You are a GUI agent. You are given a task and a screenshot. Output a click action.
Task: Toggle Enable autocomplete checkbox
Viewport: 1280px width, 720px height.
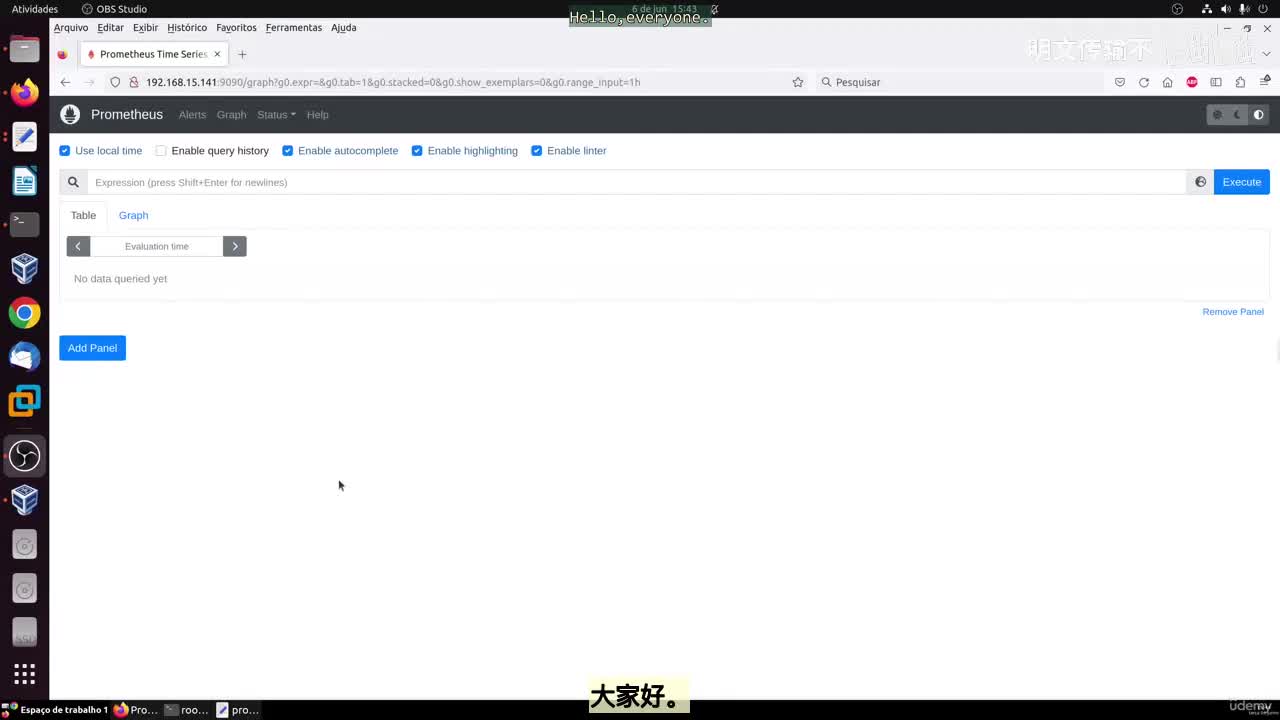coord(288,151)
